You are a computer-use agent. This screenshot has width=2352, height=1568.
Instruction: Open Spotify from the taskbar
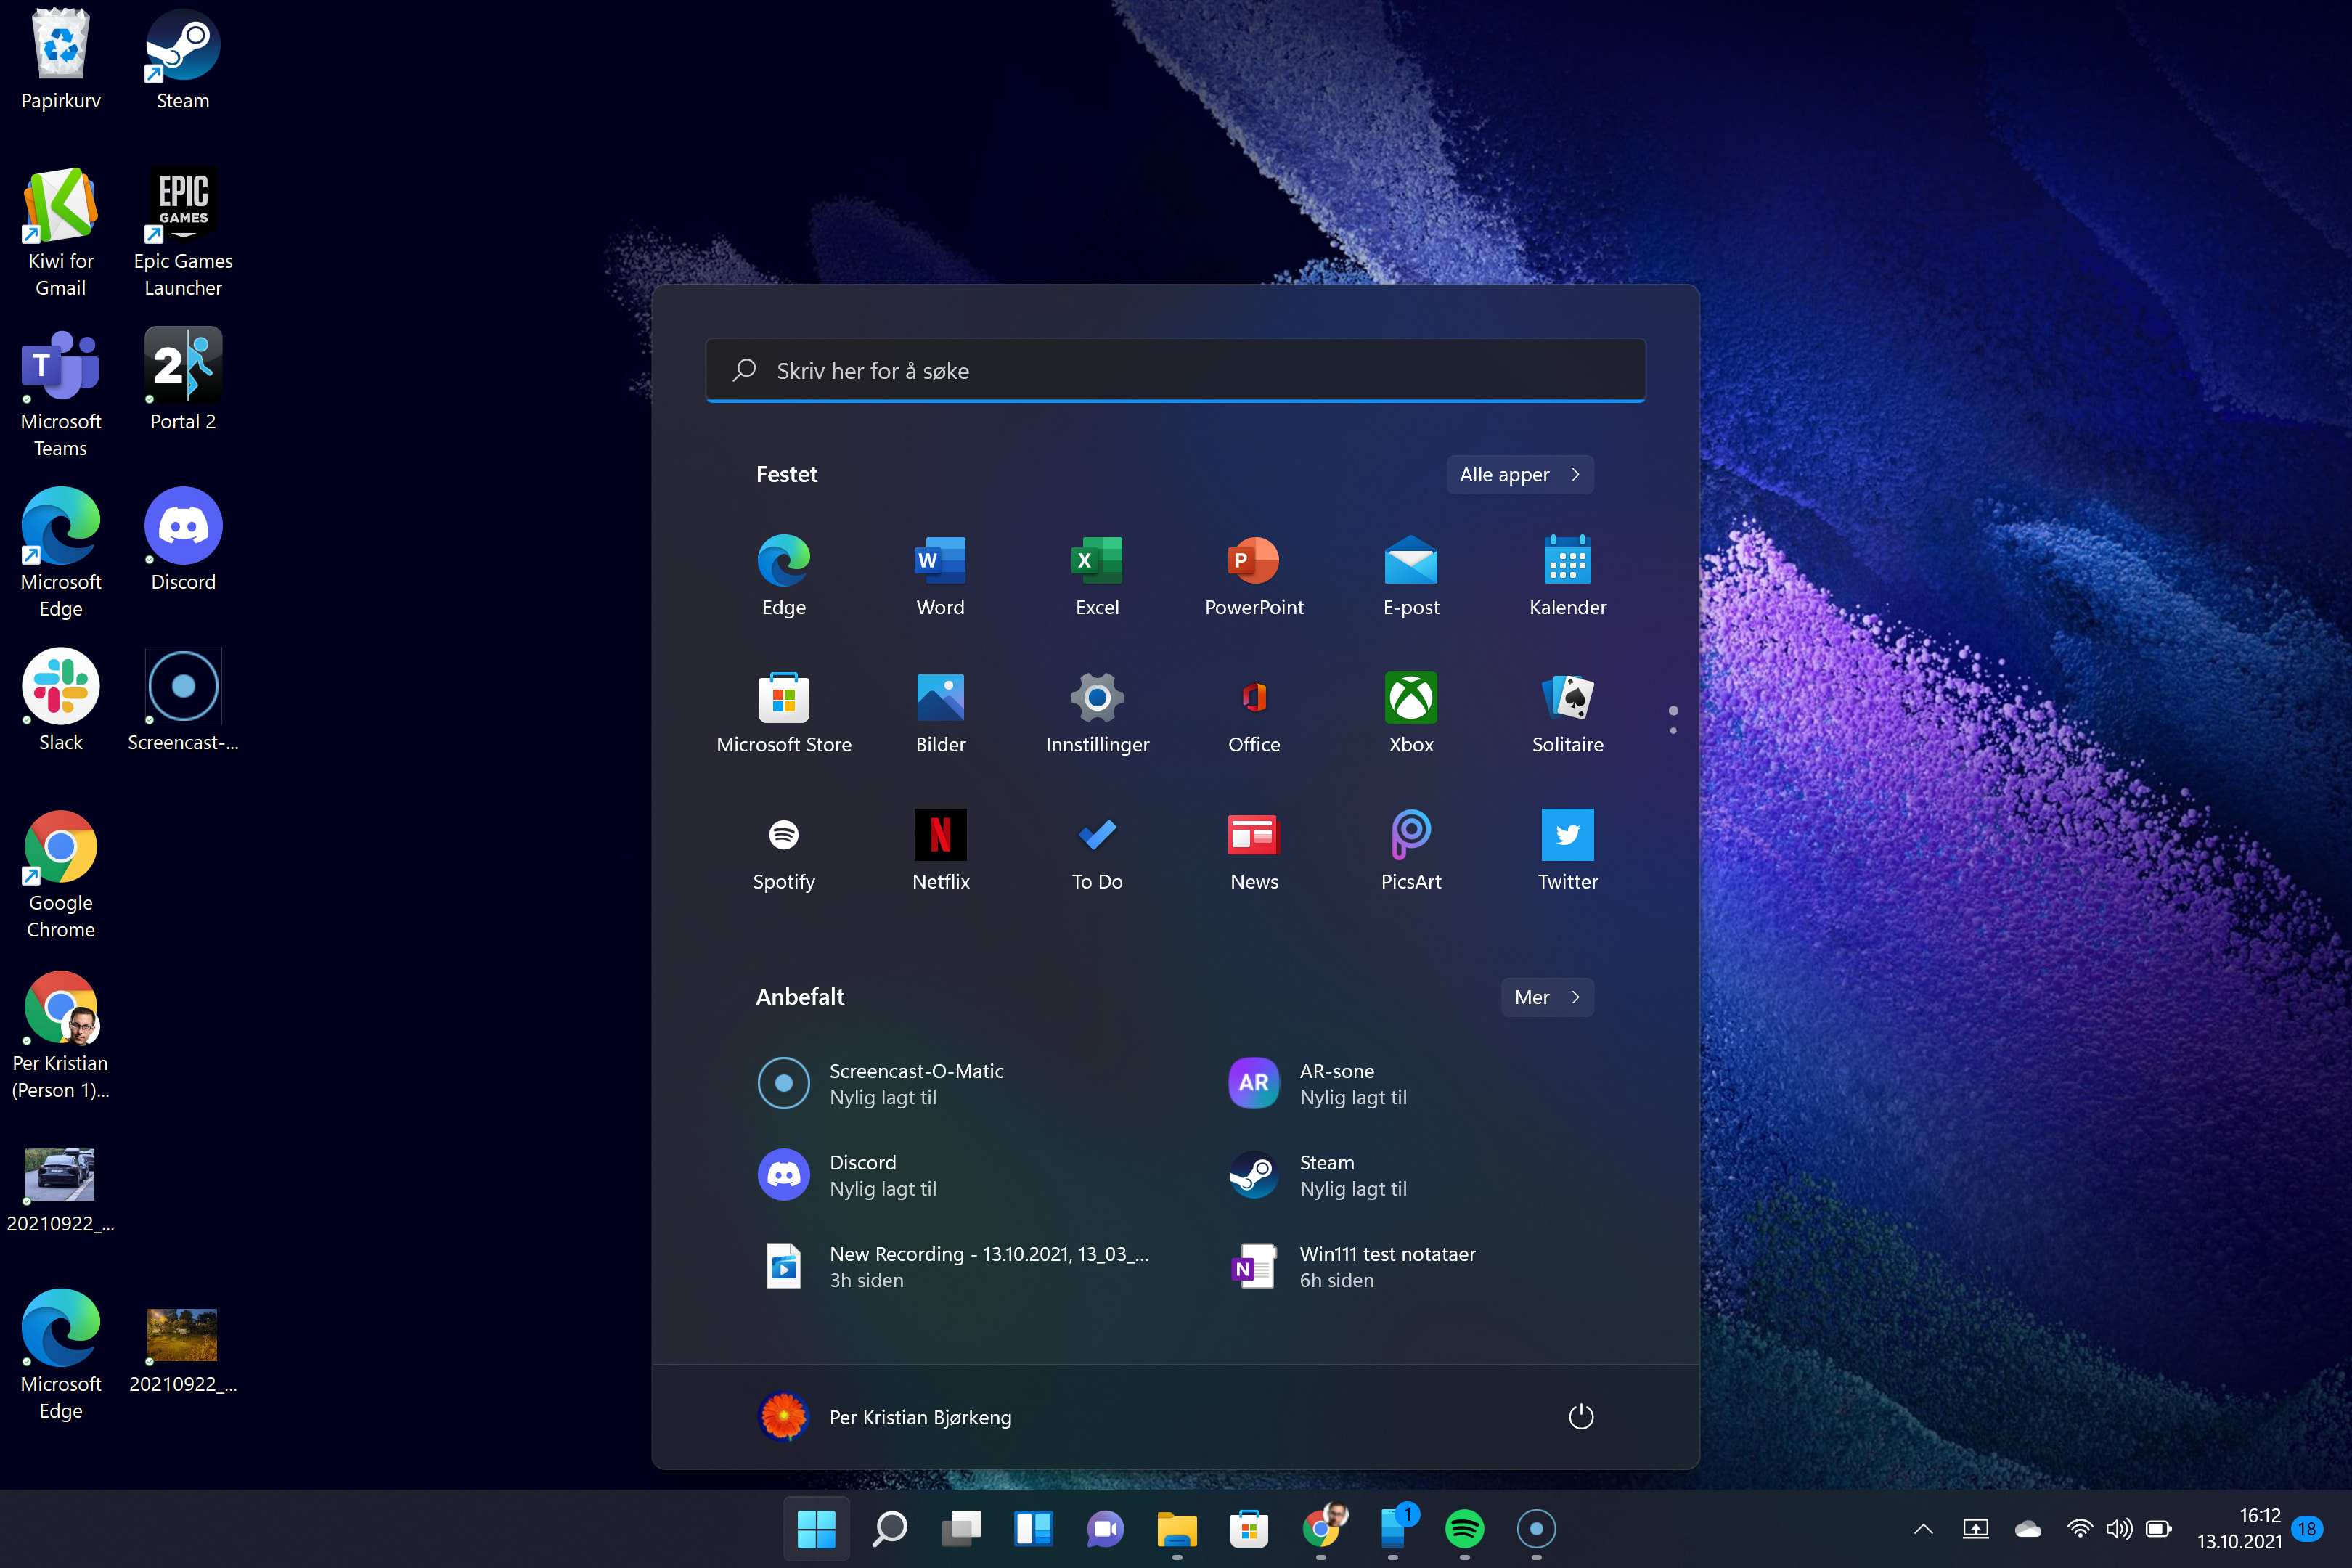coord(1464,1528)
